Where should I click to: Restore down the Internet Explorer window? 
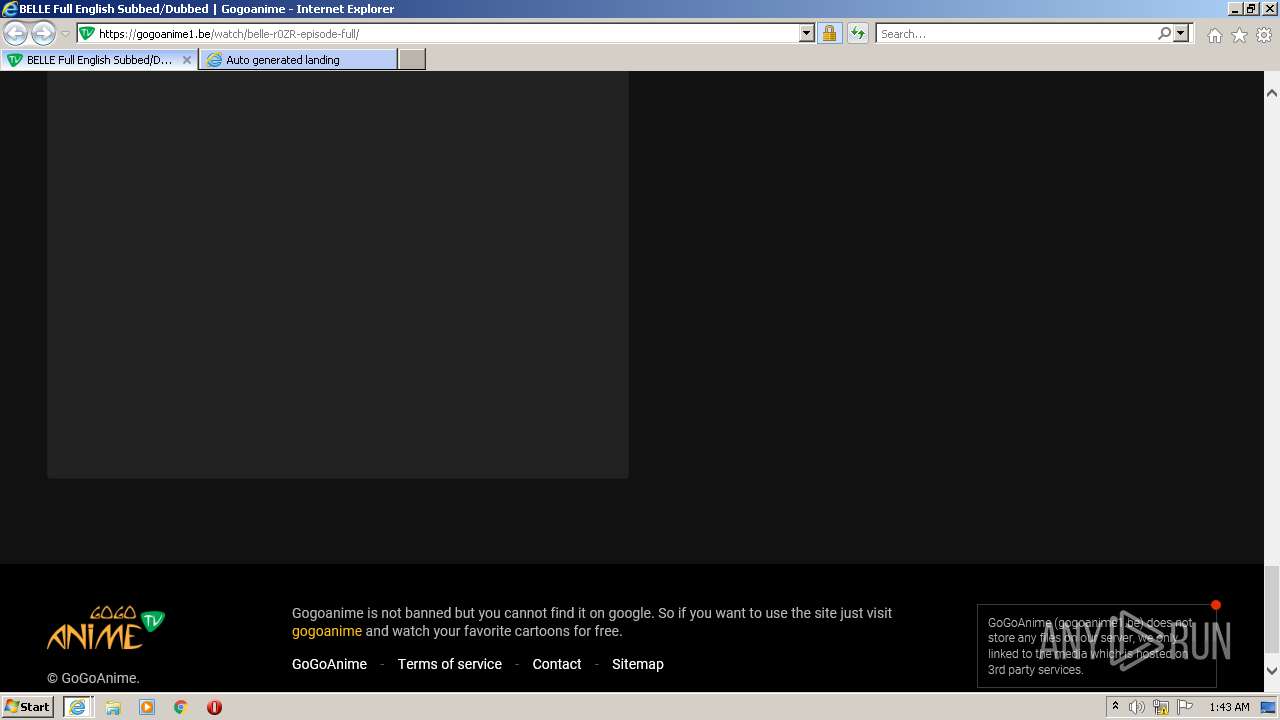[1251, 8]
